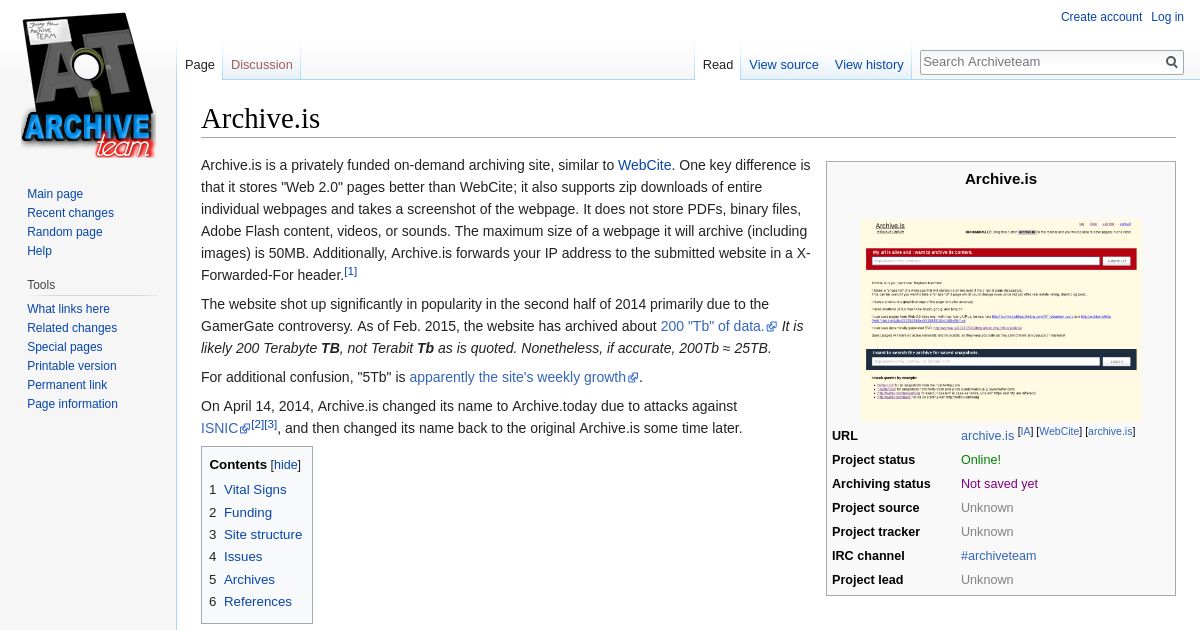Open Page information link
1200x630 pixels.
click(72, 404)
